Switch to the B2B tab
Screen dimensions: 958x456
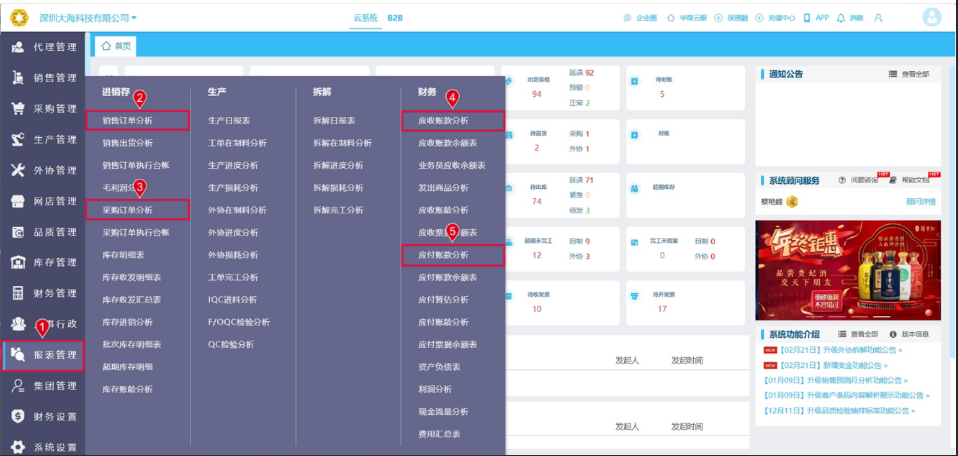[395, 18]
